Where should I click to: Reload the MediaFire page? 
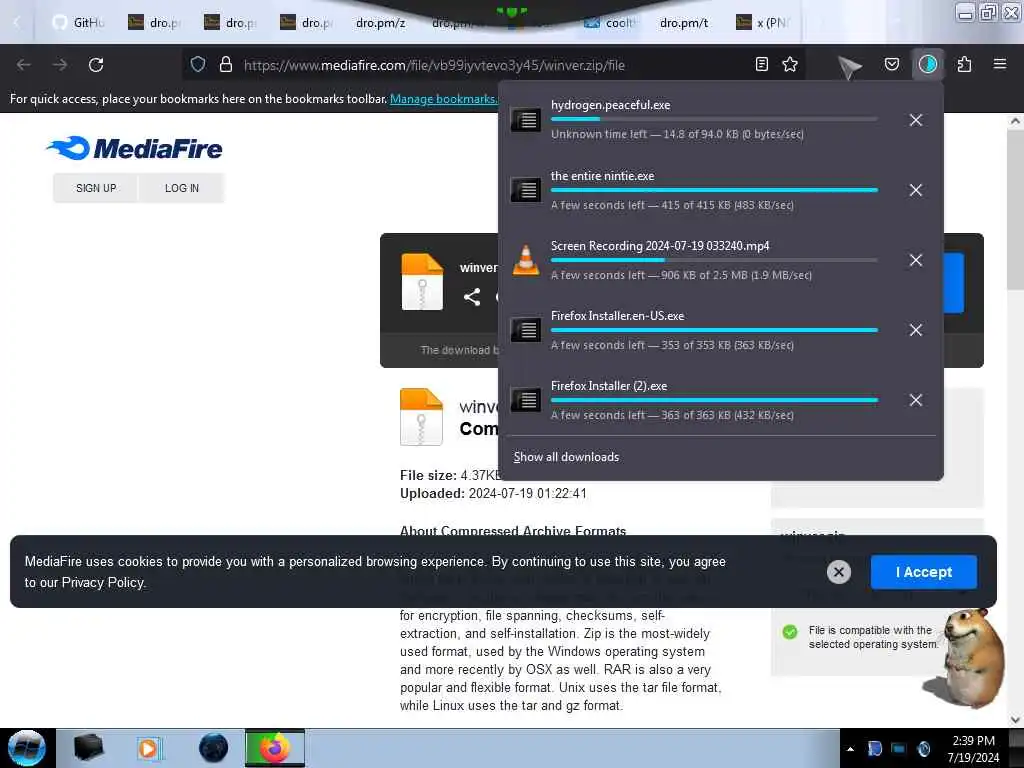point(96,65)
